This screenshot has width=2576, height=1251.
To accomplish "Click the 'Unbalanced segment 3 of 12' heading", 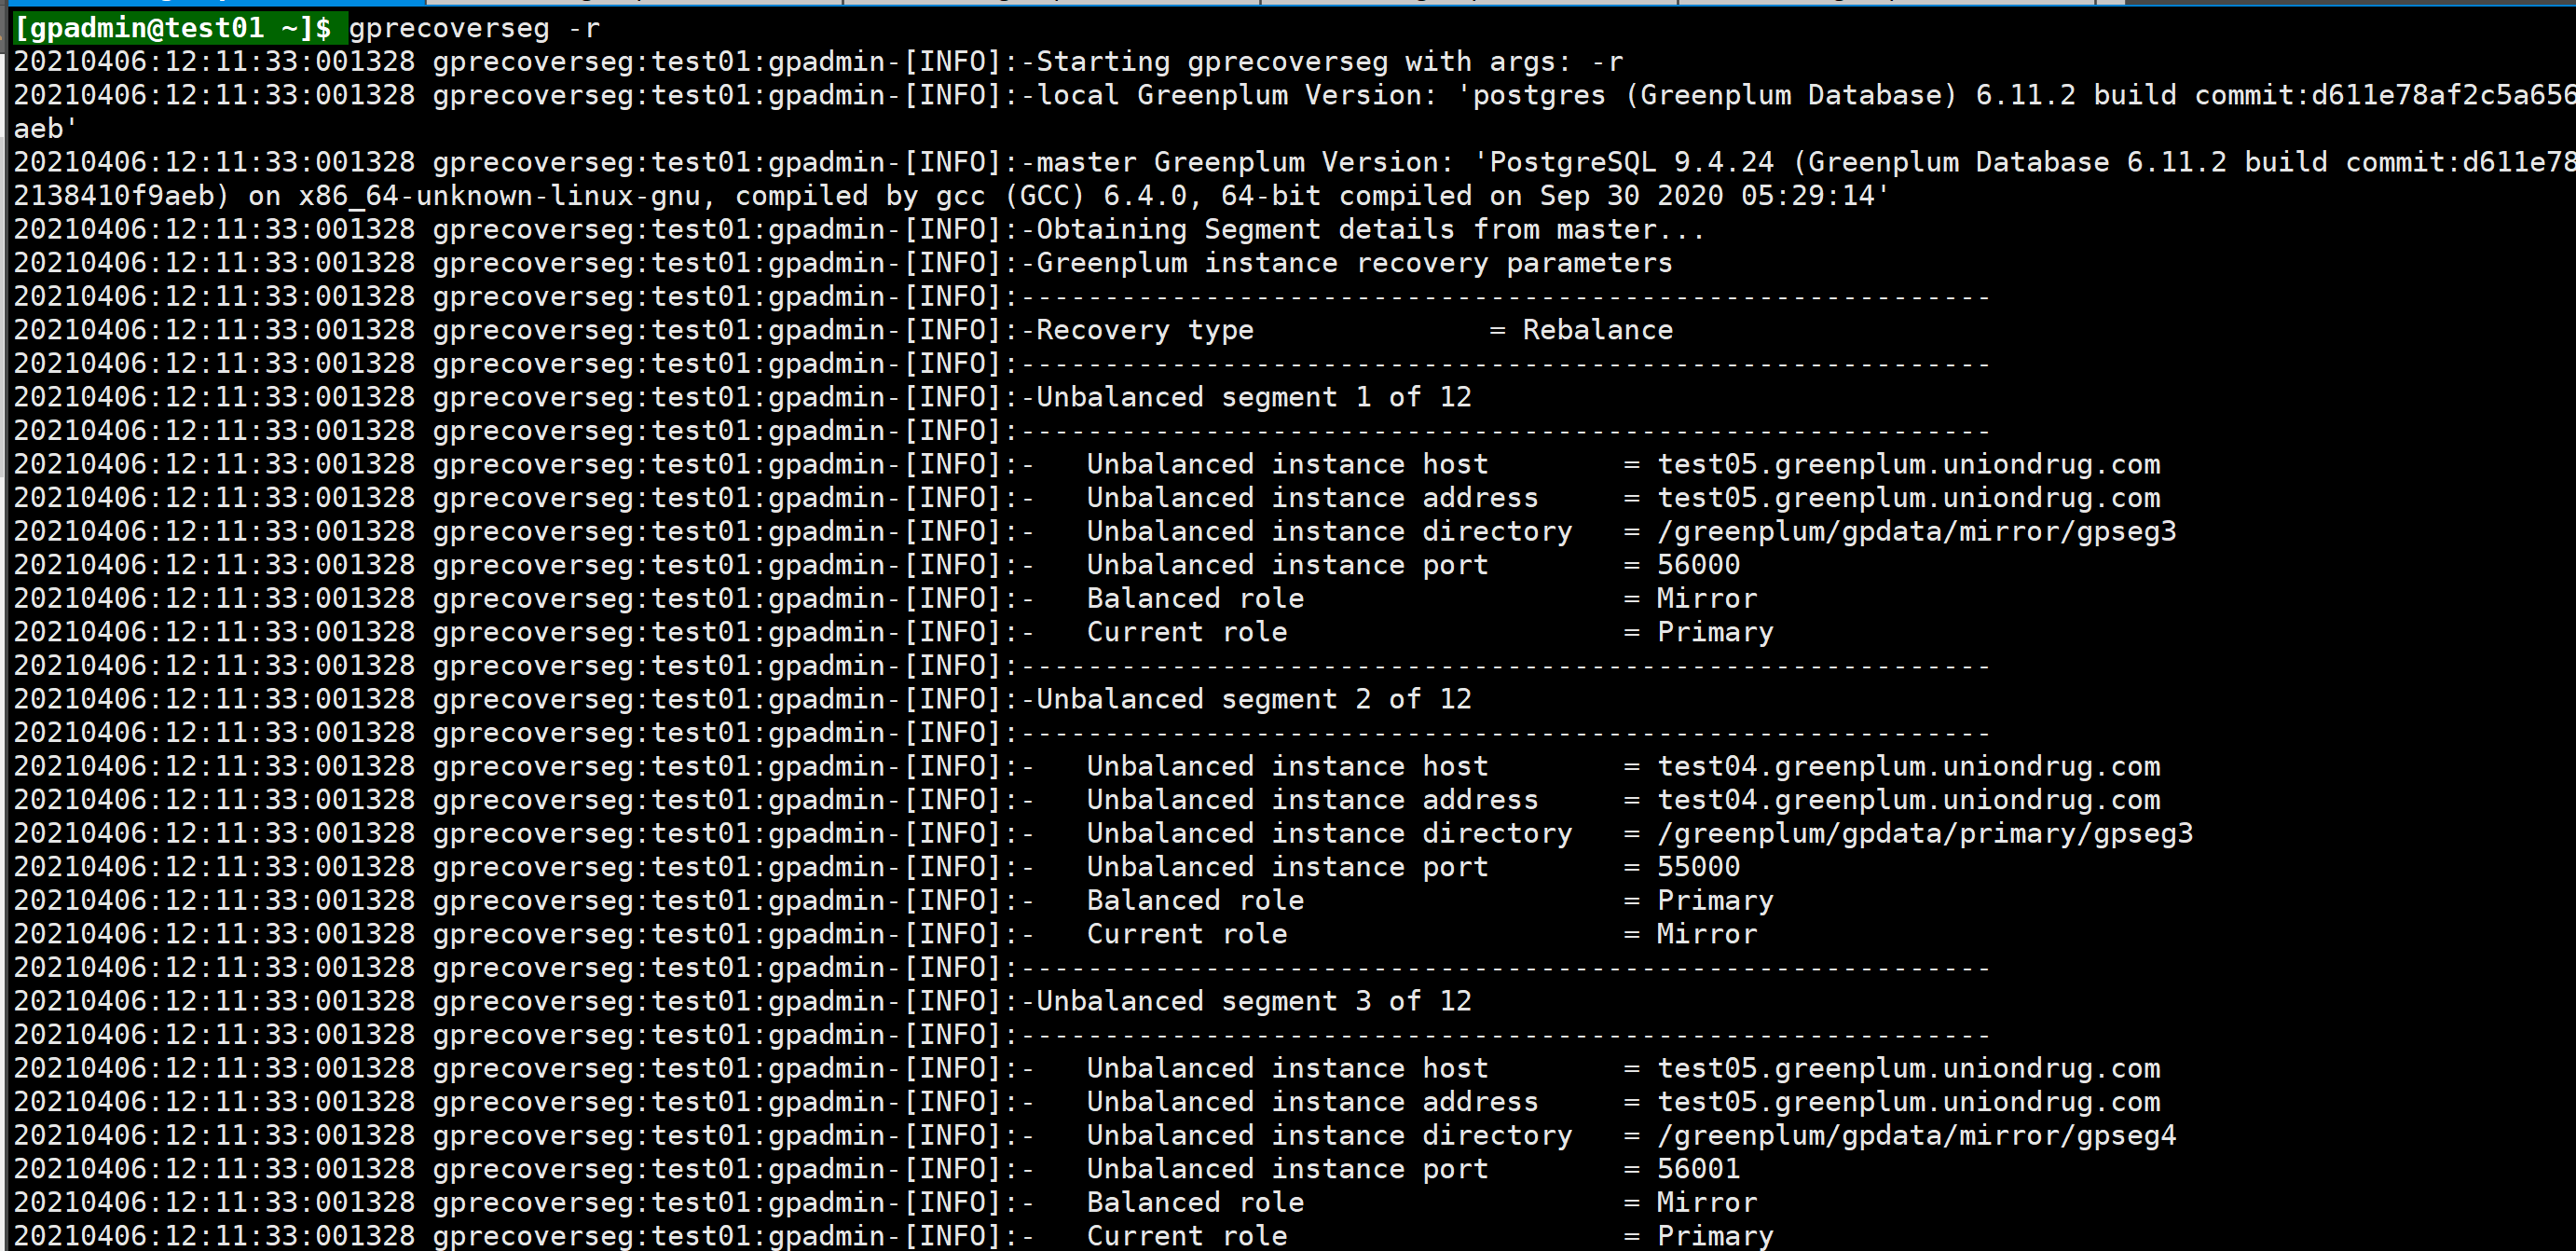I will (1254, 1001).
